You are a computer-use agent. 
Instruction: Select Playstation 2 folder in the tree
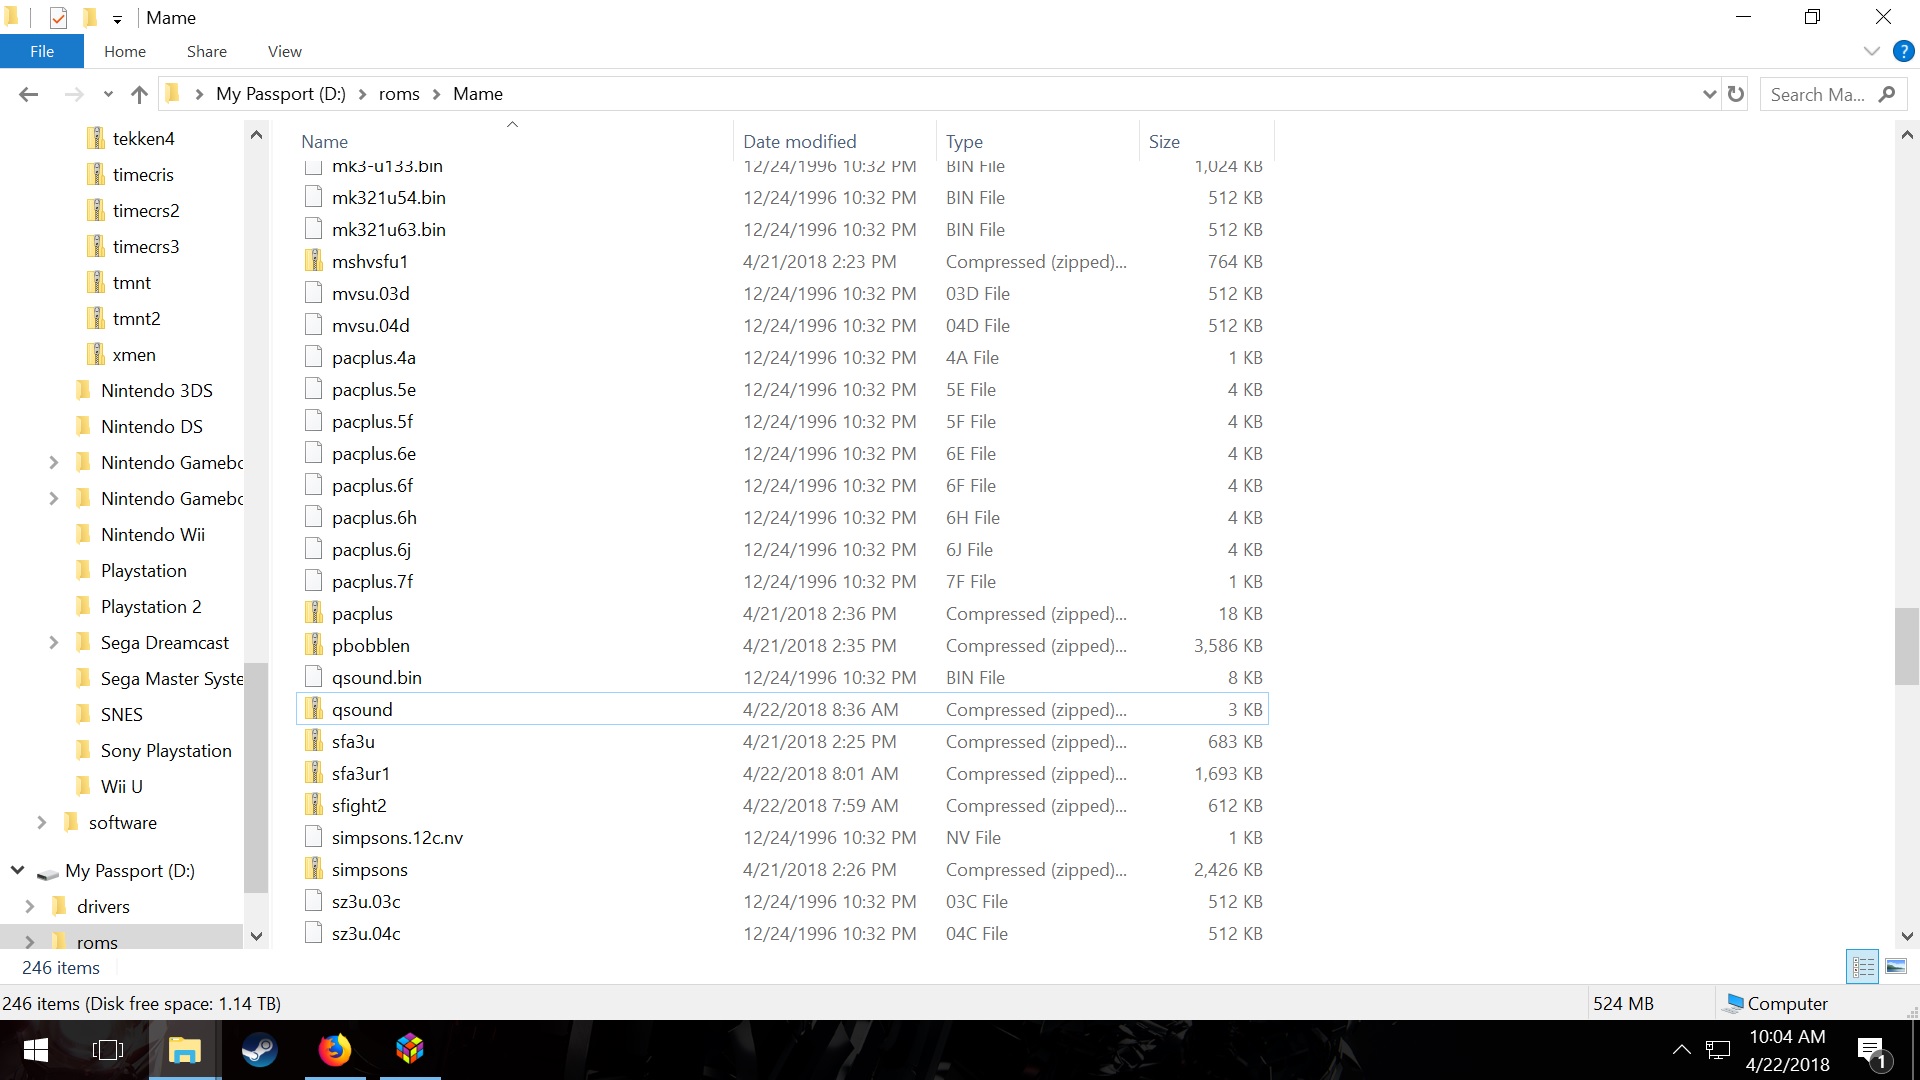pos(151,607)
